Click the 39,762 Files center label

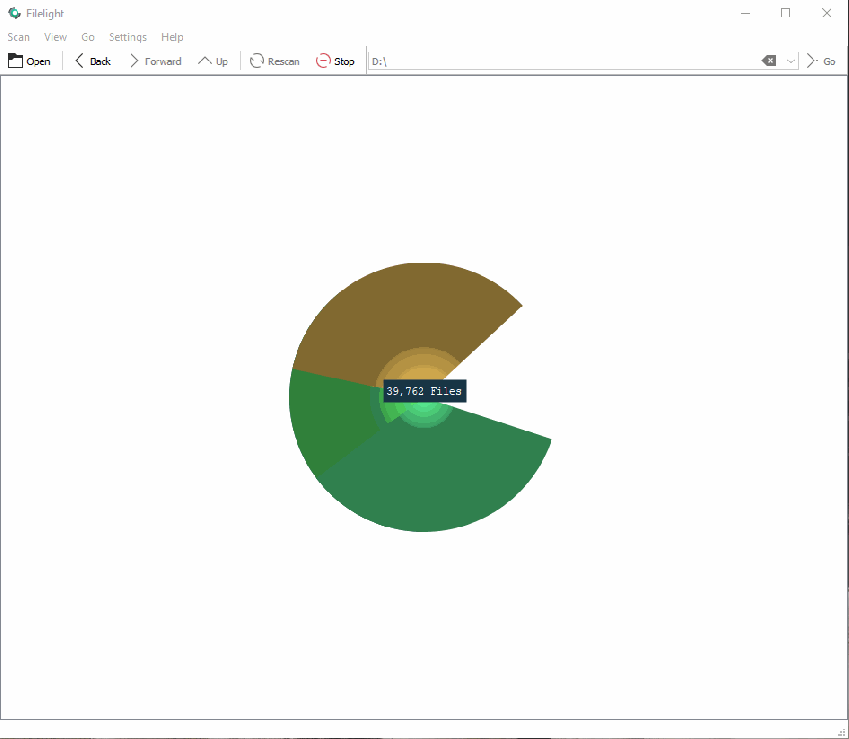(424, 391)
